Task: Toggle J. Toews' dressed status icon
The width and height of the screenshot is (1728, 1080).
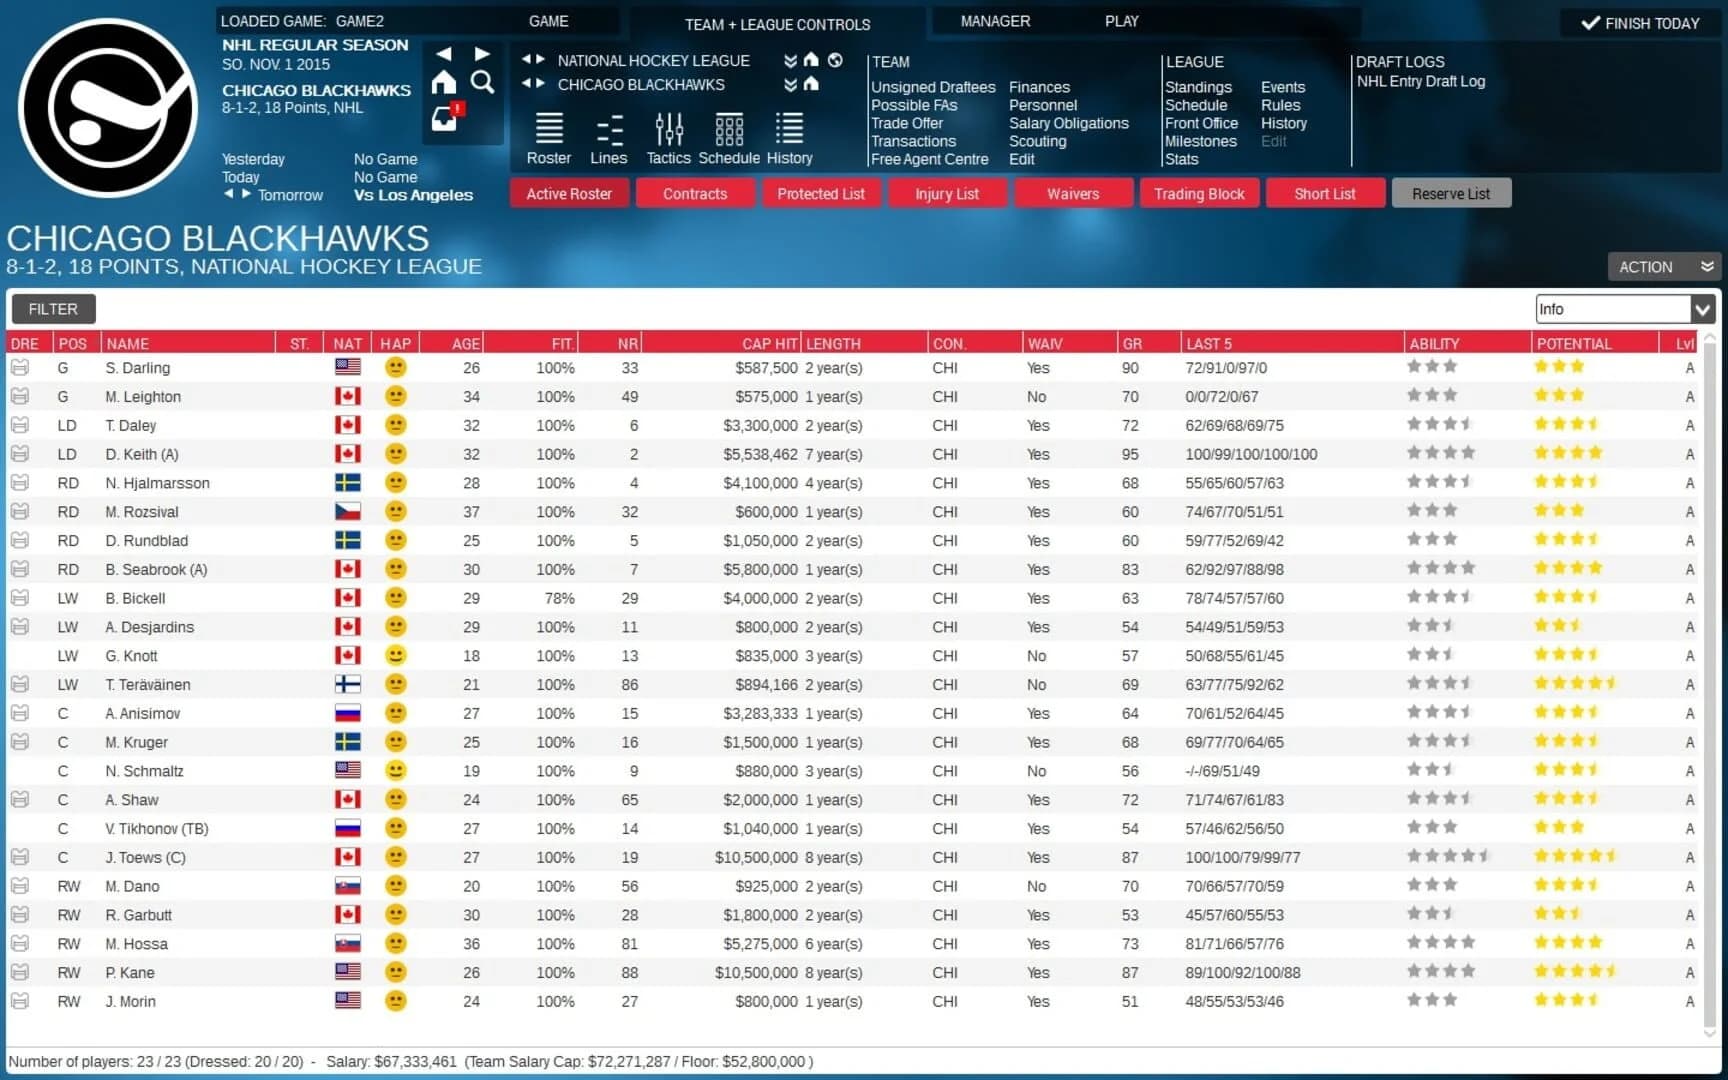Action: pos(21,857)
